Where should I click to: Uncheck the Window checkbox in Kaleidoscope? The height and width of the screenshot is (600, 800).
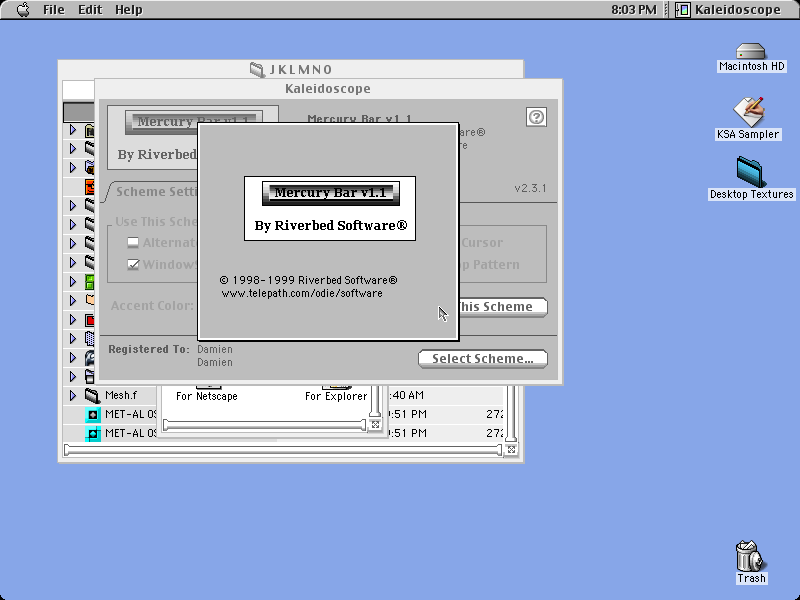click(x=133, y=264)
